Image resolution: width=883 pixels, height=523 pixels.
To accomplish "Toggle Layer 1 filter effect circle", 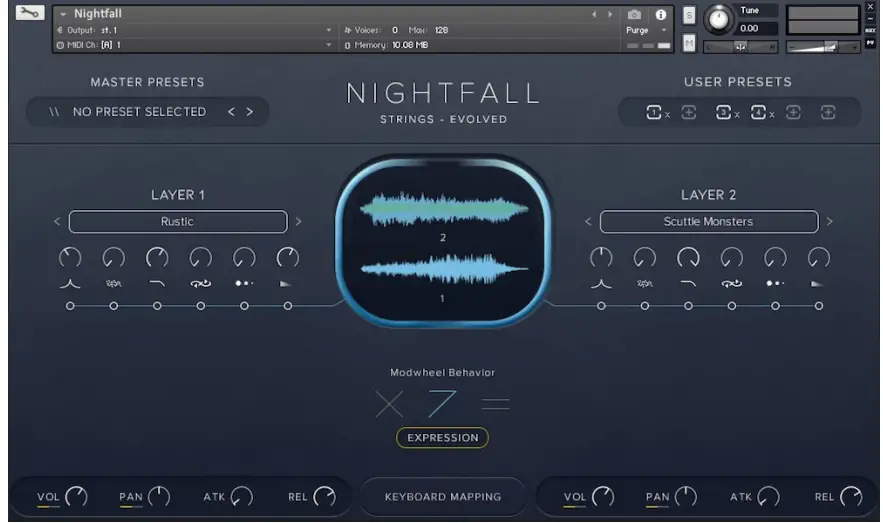I will 157,306.
